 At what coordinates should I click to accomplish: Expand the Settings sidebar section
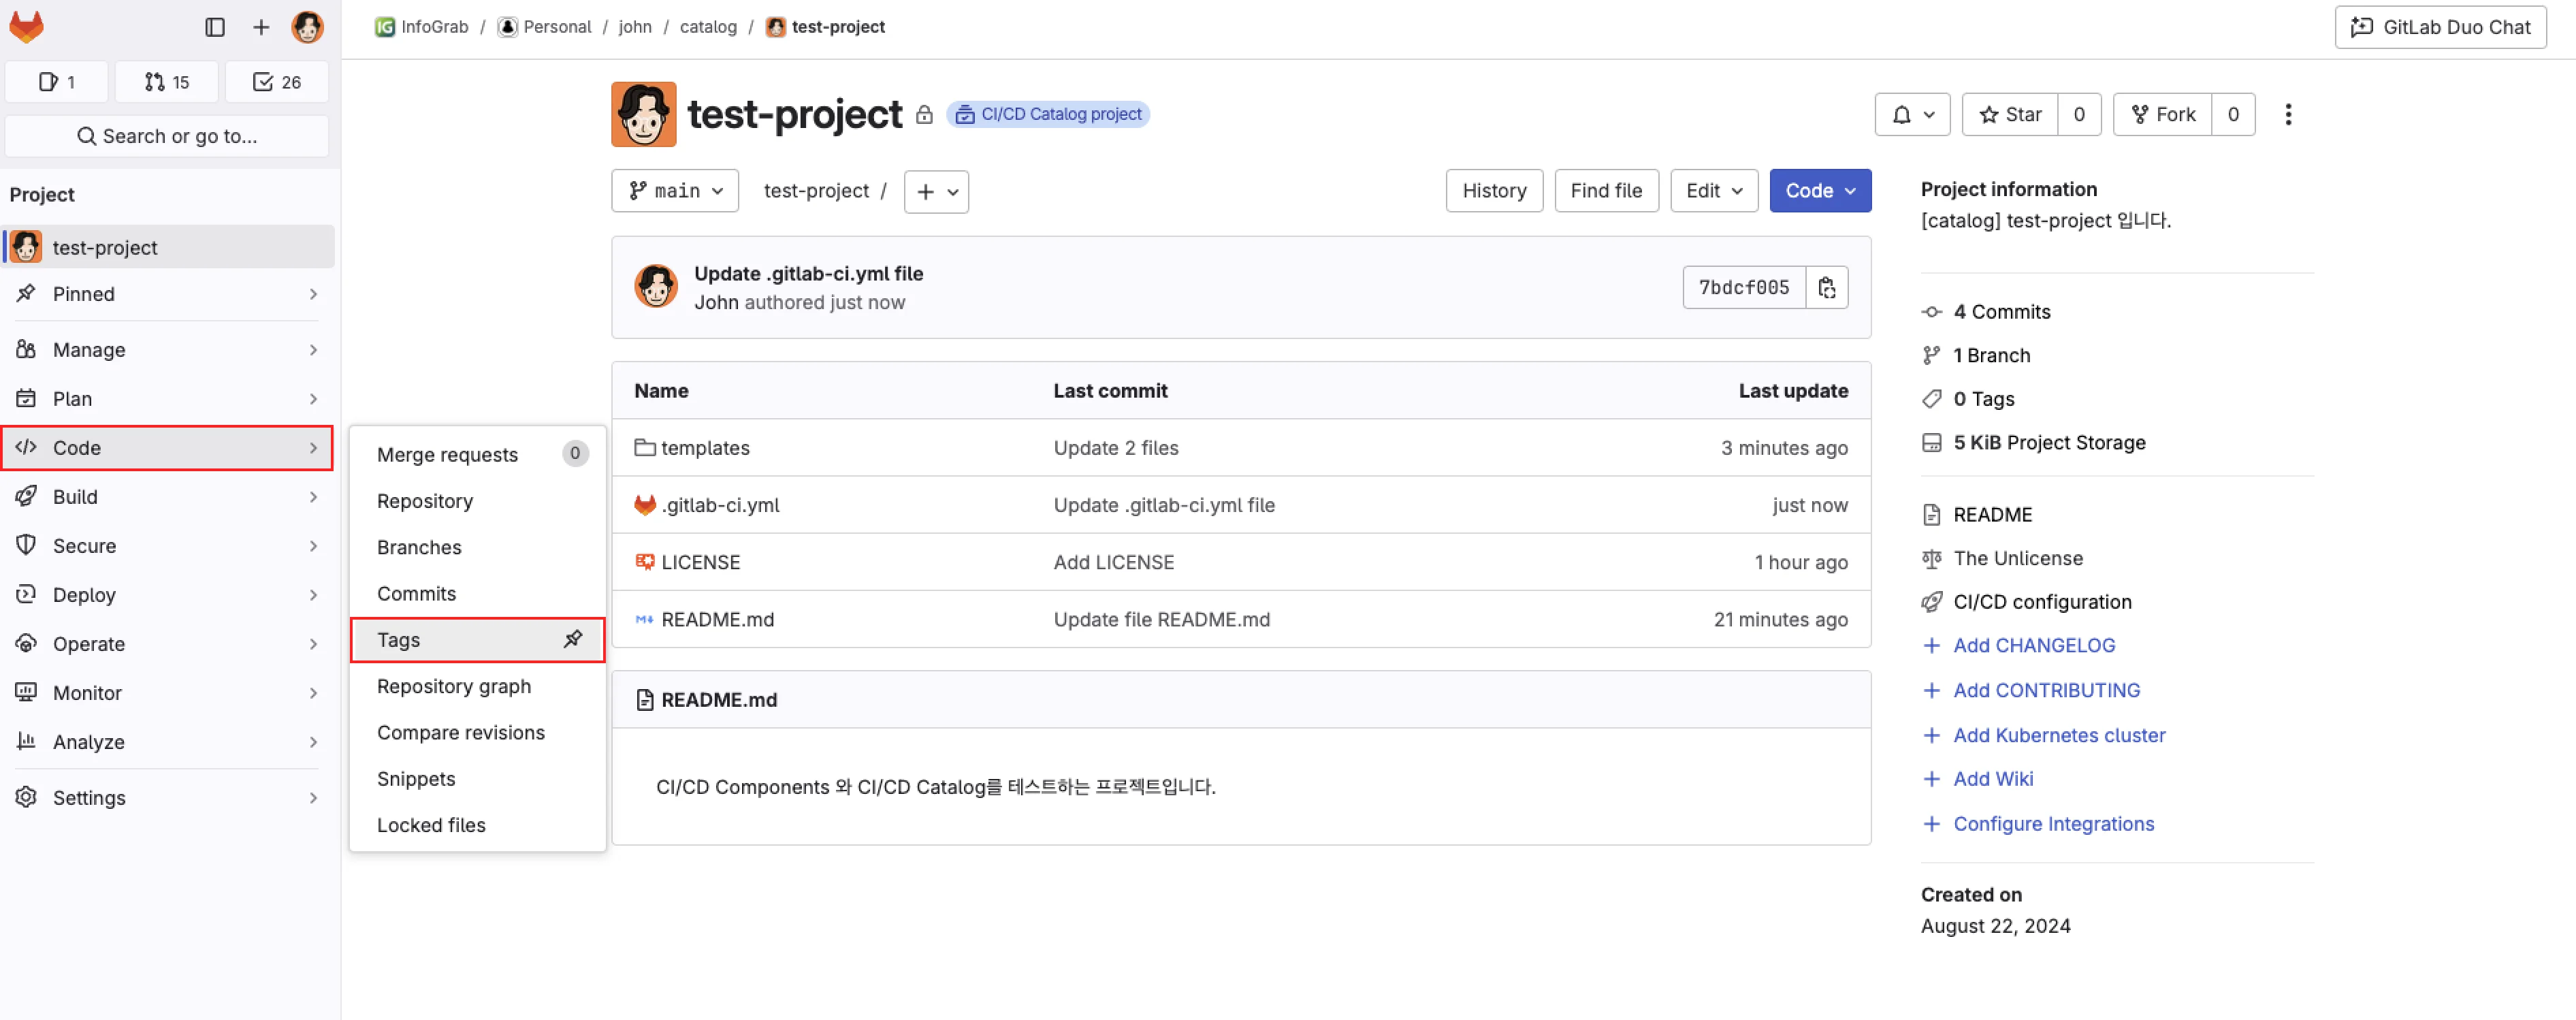(89, 797)
